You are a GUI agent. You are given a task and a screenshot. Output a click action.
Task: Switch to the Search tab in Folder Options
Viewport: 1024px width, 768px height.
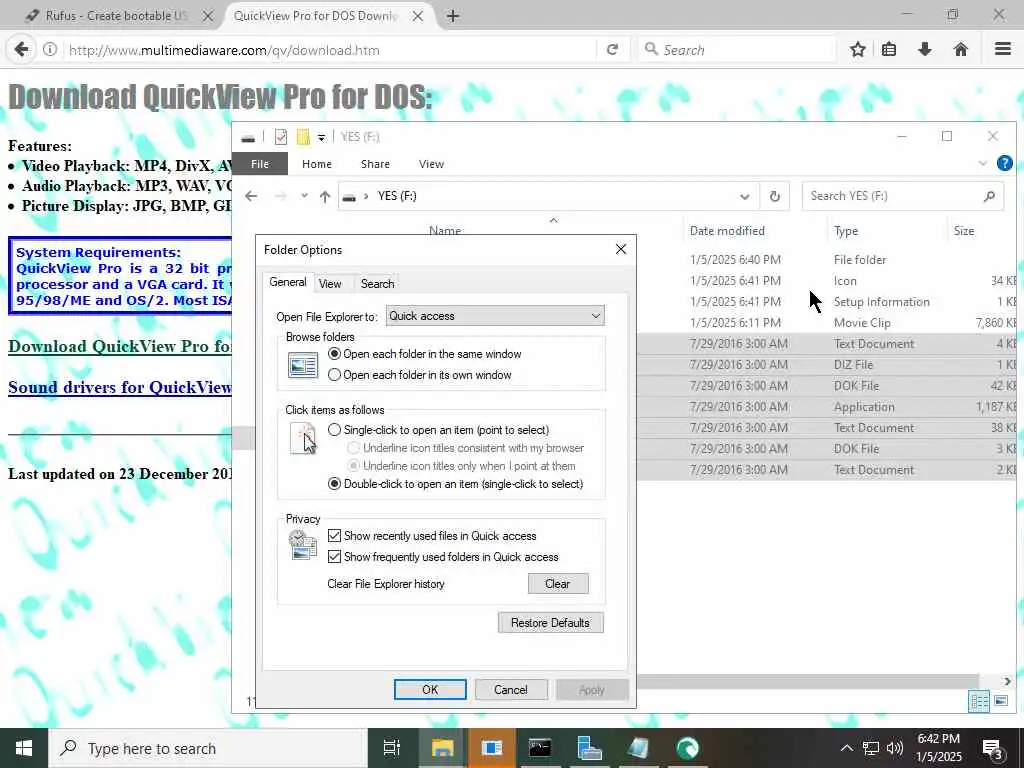coord(377,283)
